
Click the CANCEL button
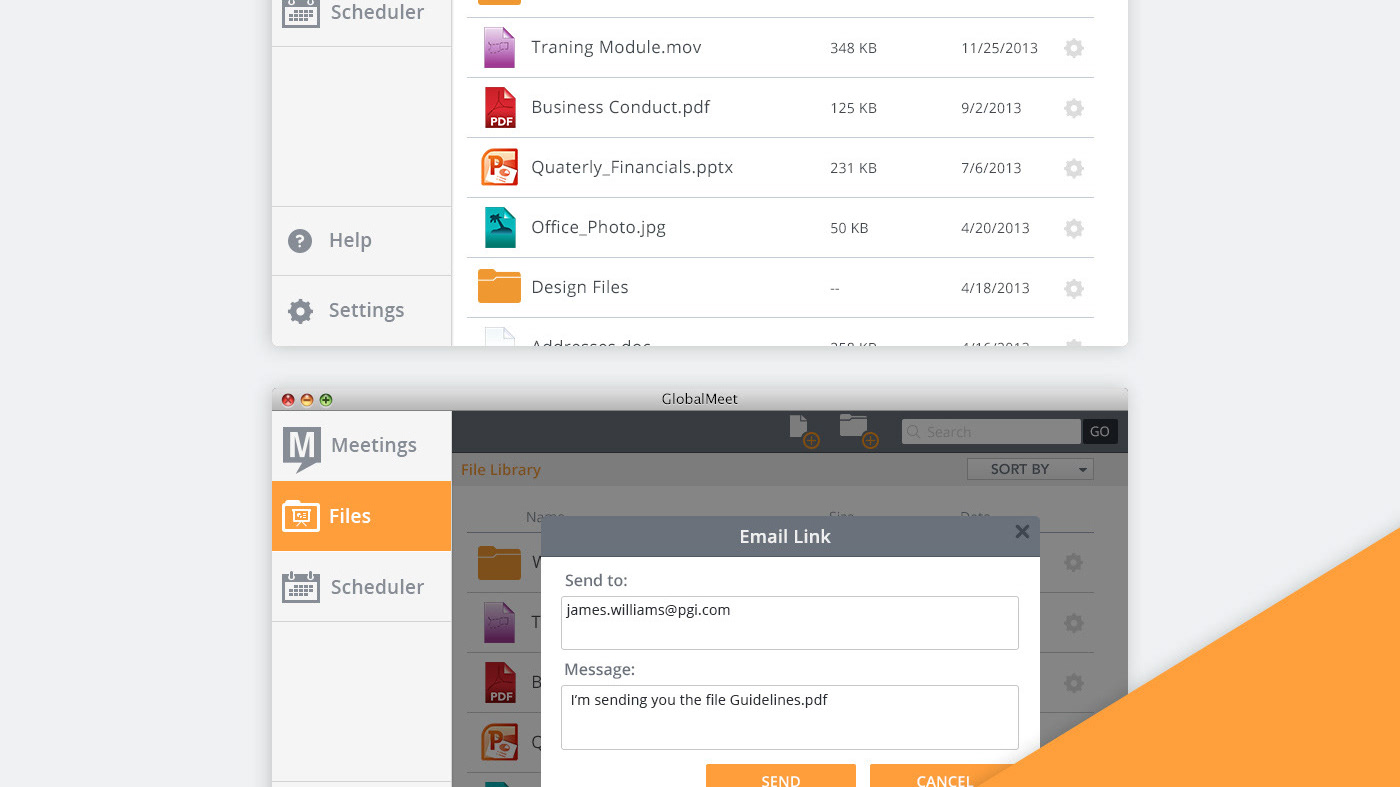click(x=945, y=776)
